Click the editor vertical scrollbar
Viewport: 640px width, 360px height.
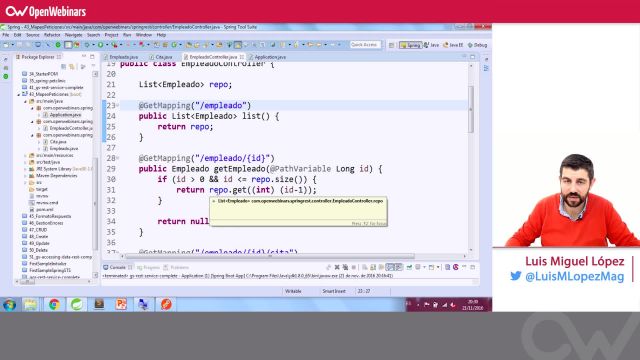[x=471, y=109]
